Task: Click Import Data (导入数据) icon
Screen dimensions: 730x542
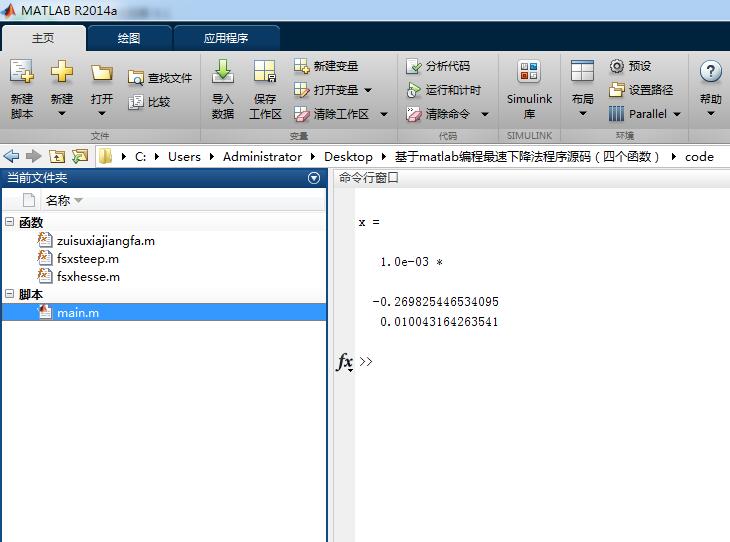Action: (223, 72)
